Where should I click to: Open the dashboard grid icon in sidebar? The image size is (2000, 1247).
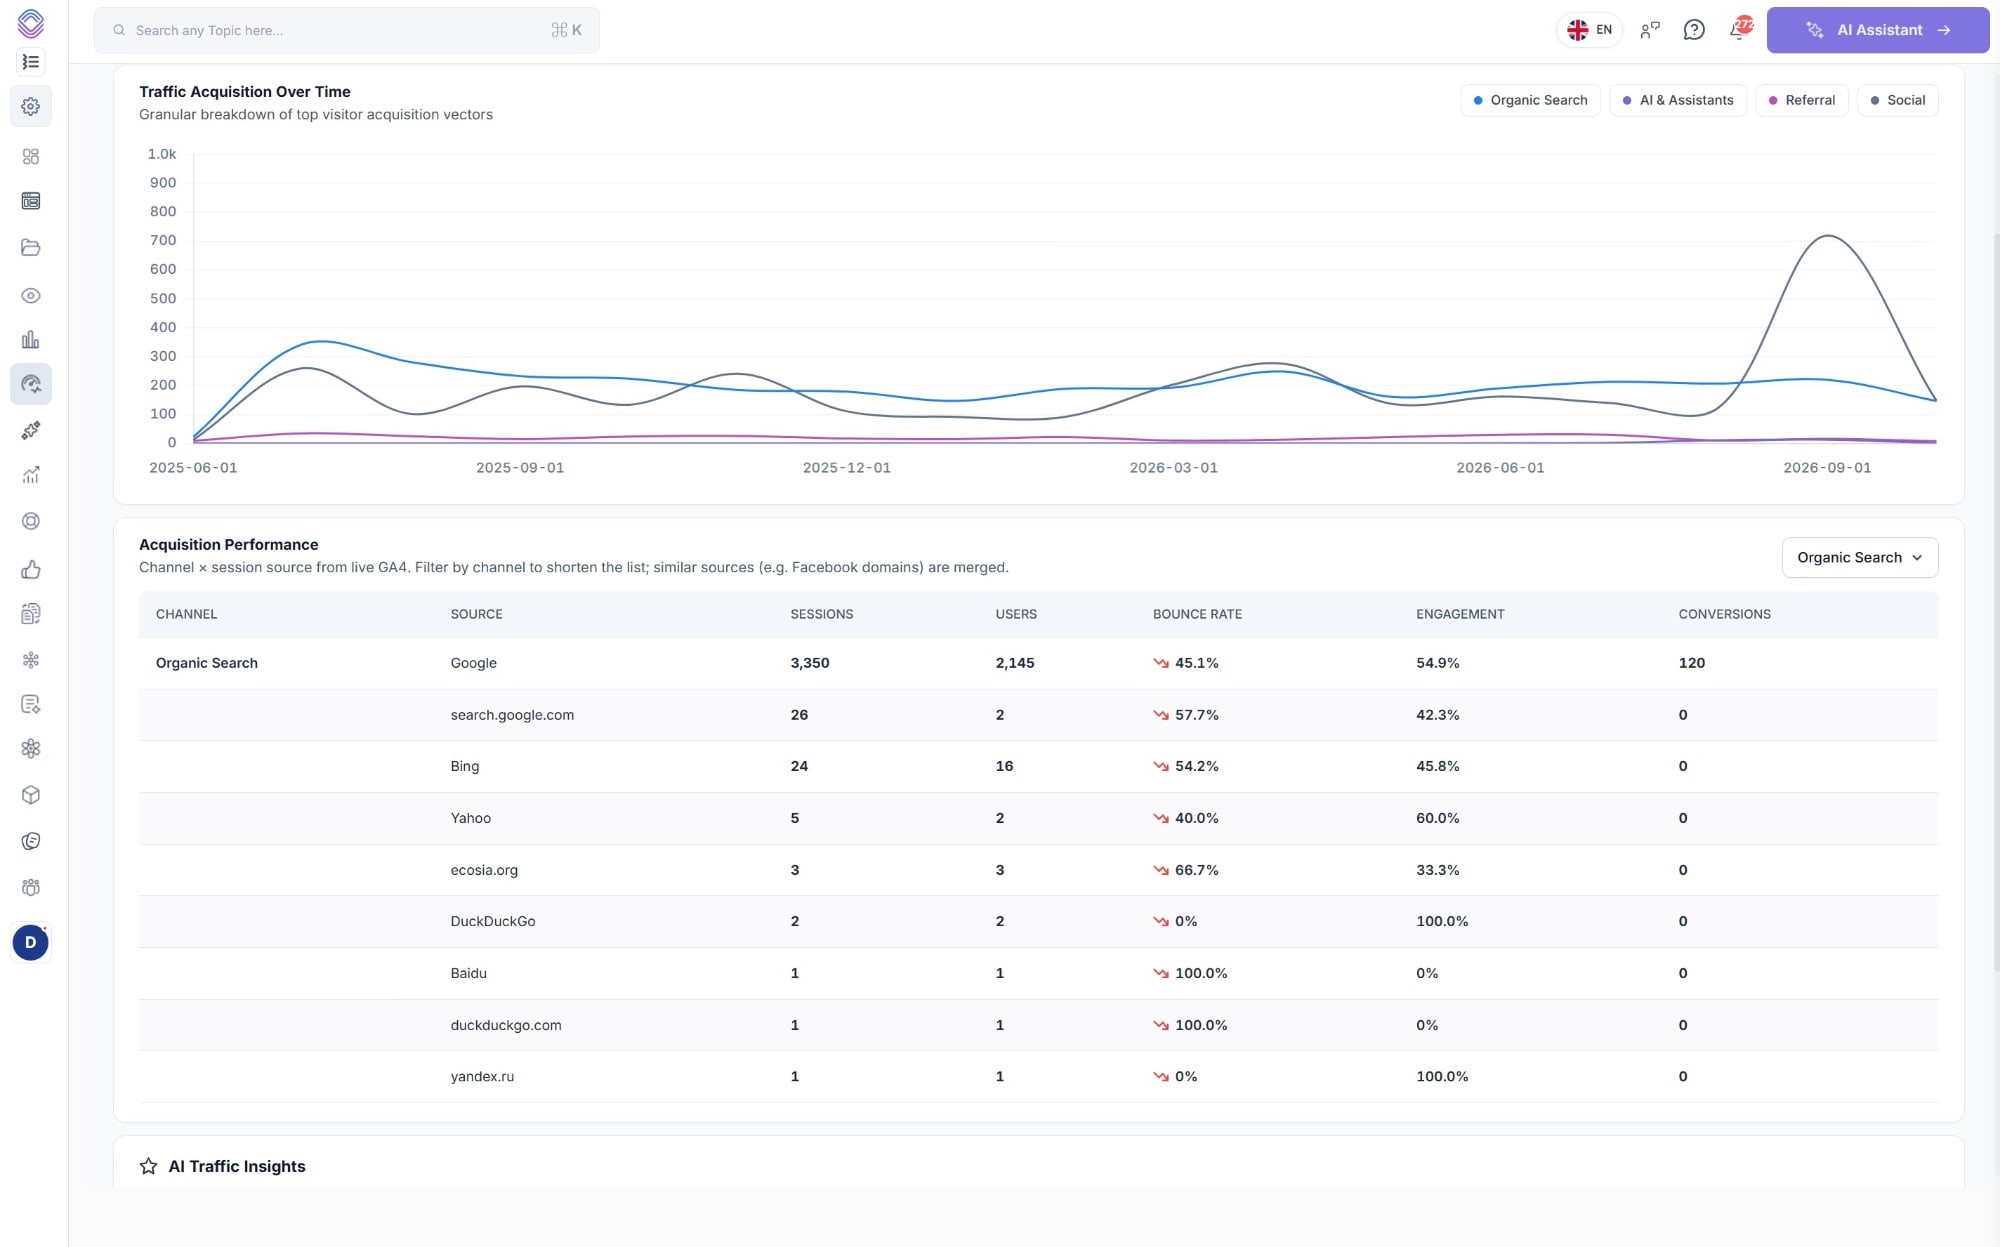coord(31,157)
